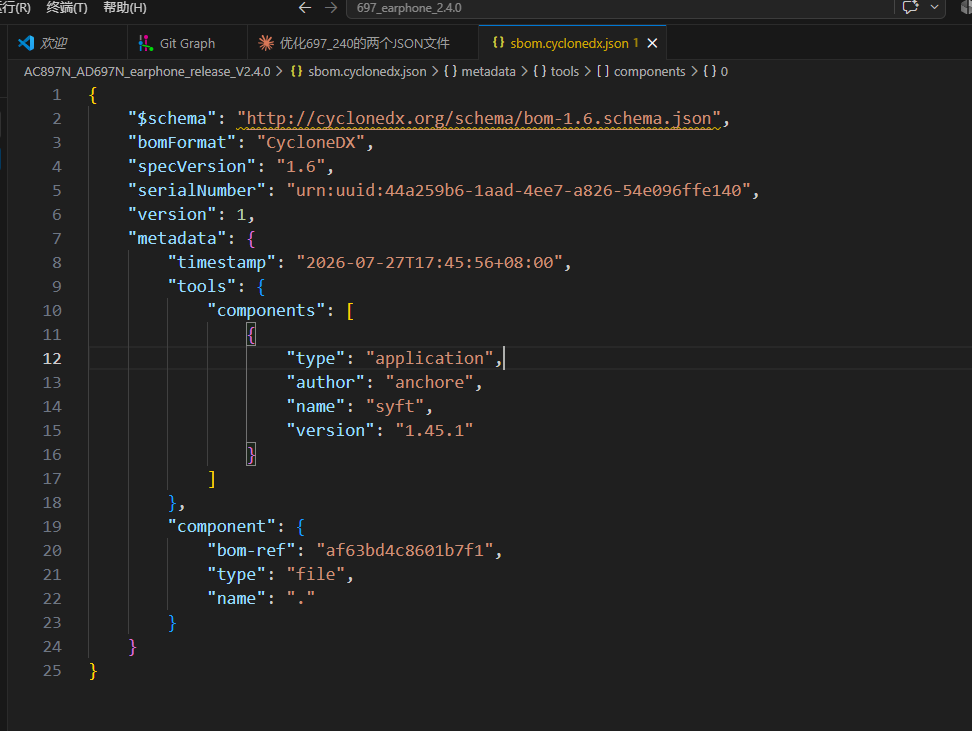Click the VS Code icon on 欢迎 tab
Image resolution: width=972 pixels, height=731 pixels.
tap(26, 43)
